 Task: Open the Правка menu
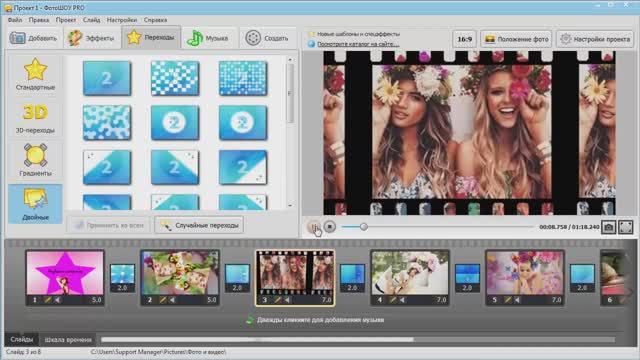(x=39, y=20)
